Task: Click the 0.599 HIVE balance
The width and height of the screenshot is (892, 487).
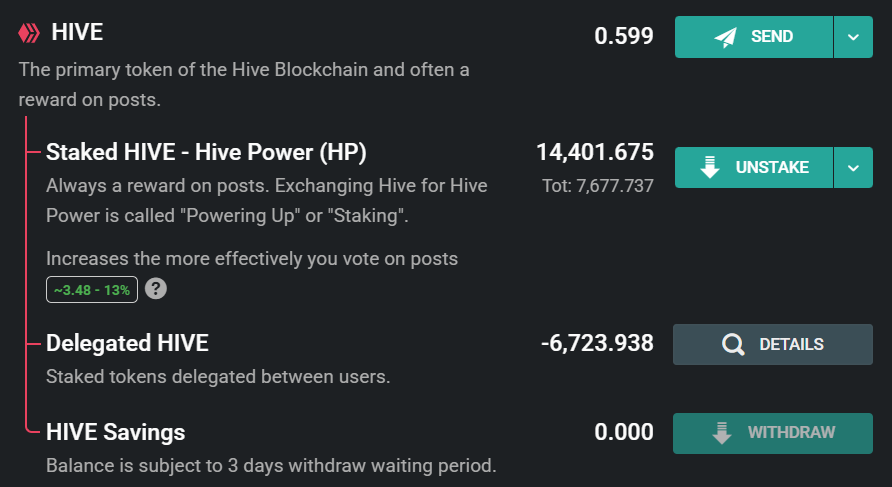Action: click(623, 37)
